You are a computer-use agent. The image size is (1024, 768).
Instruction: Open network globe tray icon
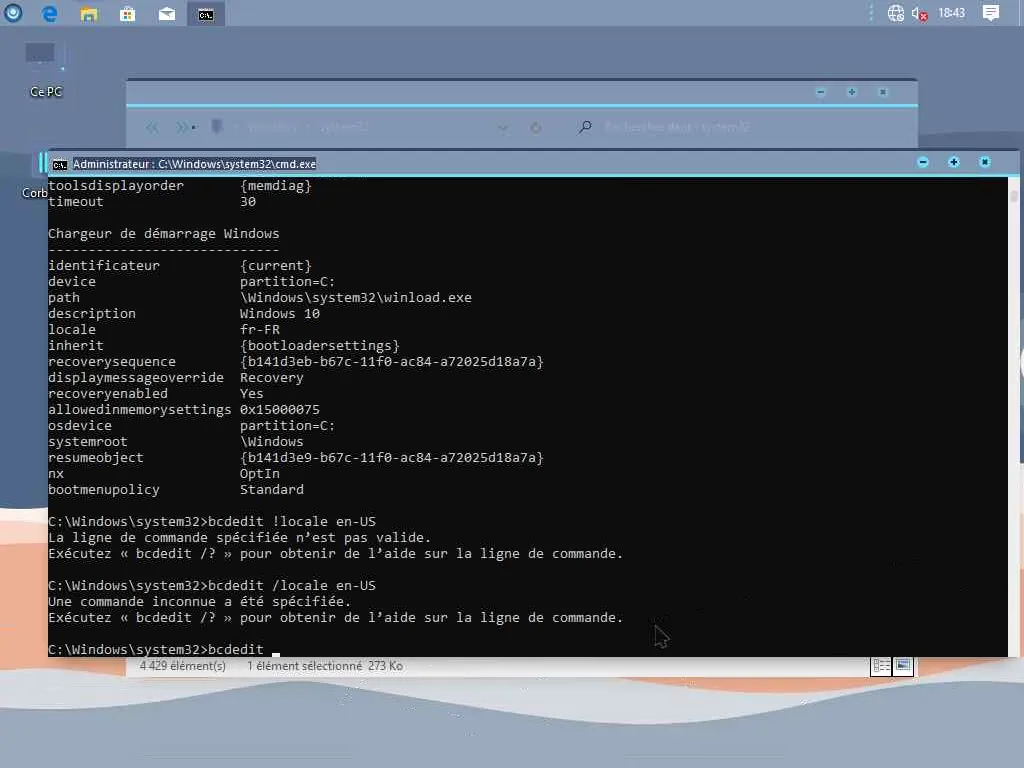click(x=895, y=13)
